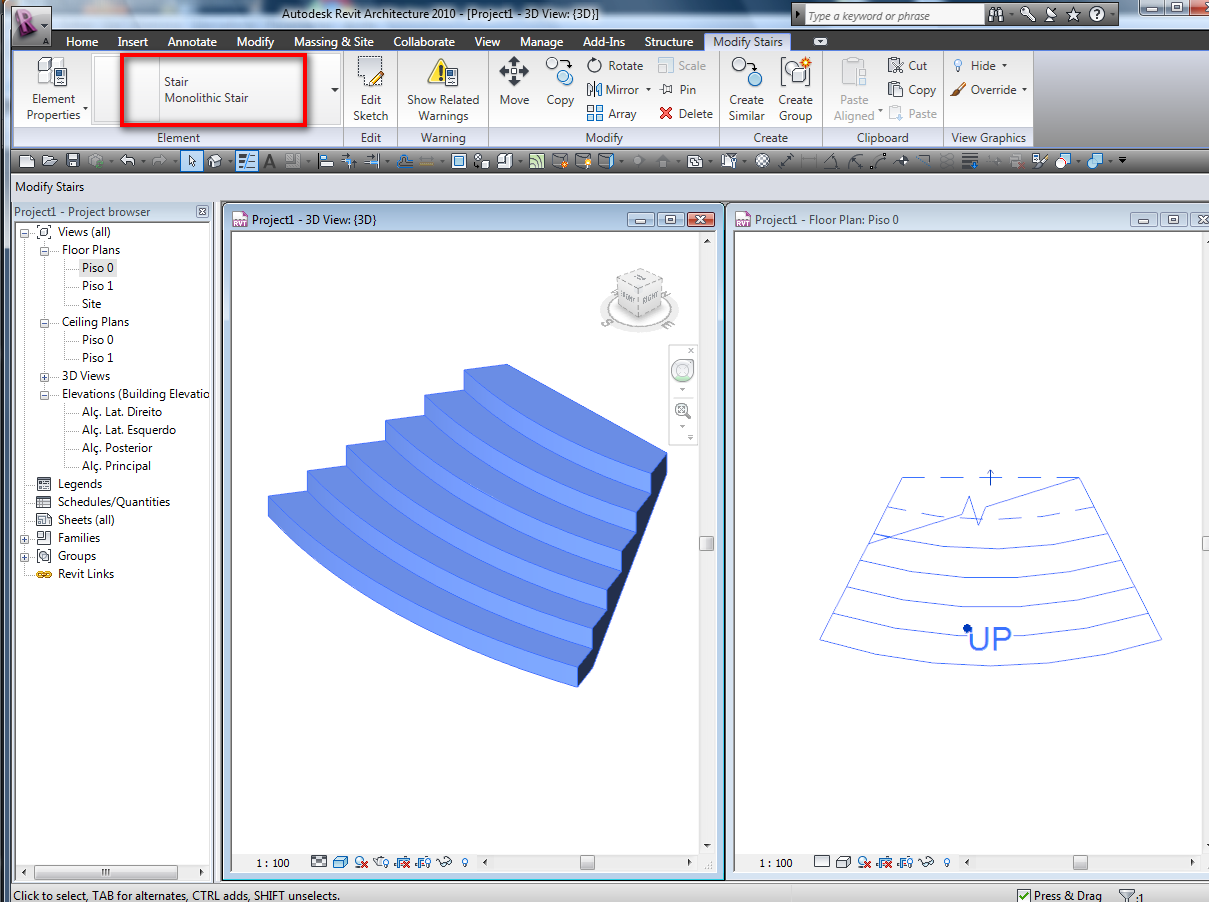The width and height of the screenshot is (1209, 902).
Task: Click the Favorites star icon in title bar
Action: tap(1073, 15)
